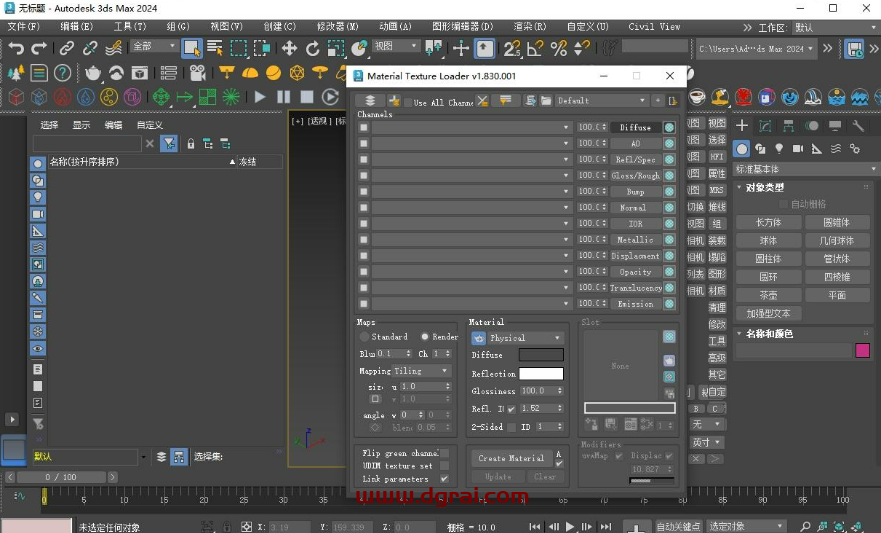
Task: Select the Cameras category icon
Action: point(798,148)
